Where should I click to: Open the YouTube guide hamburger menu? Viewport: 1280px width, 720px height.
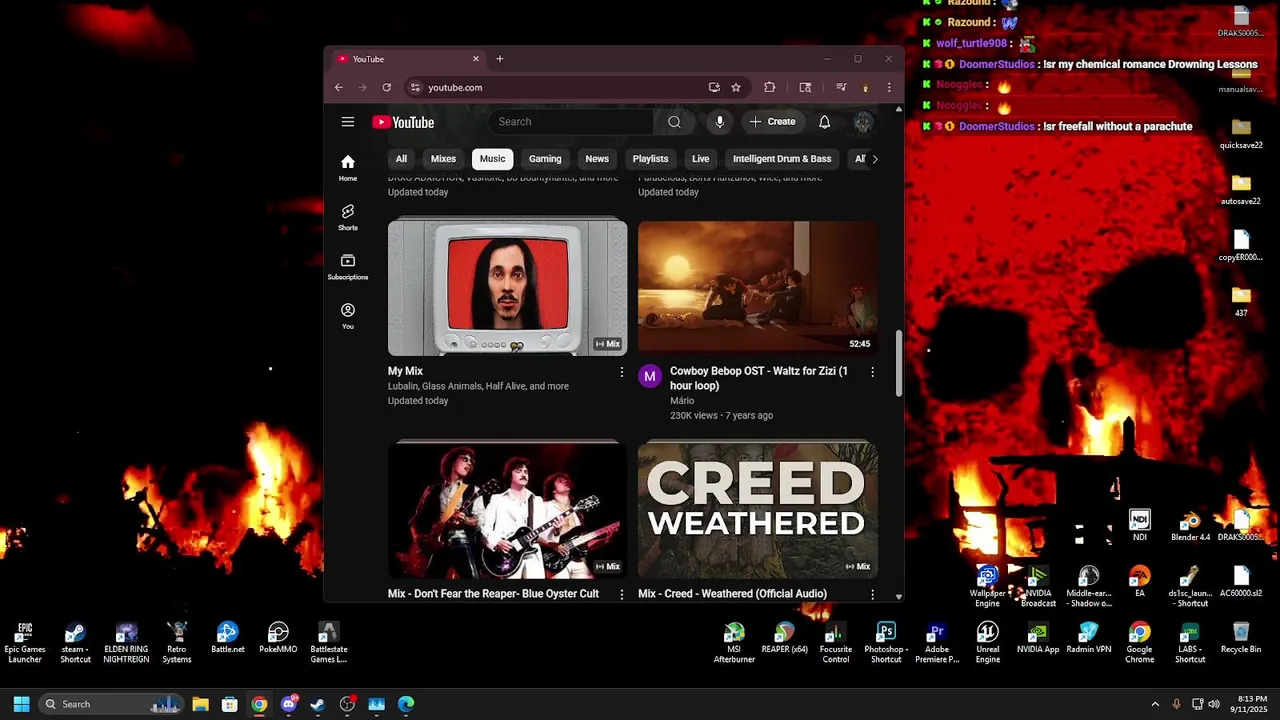[348, 122]
